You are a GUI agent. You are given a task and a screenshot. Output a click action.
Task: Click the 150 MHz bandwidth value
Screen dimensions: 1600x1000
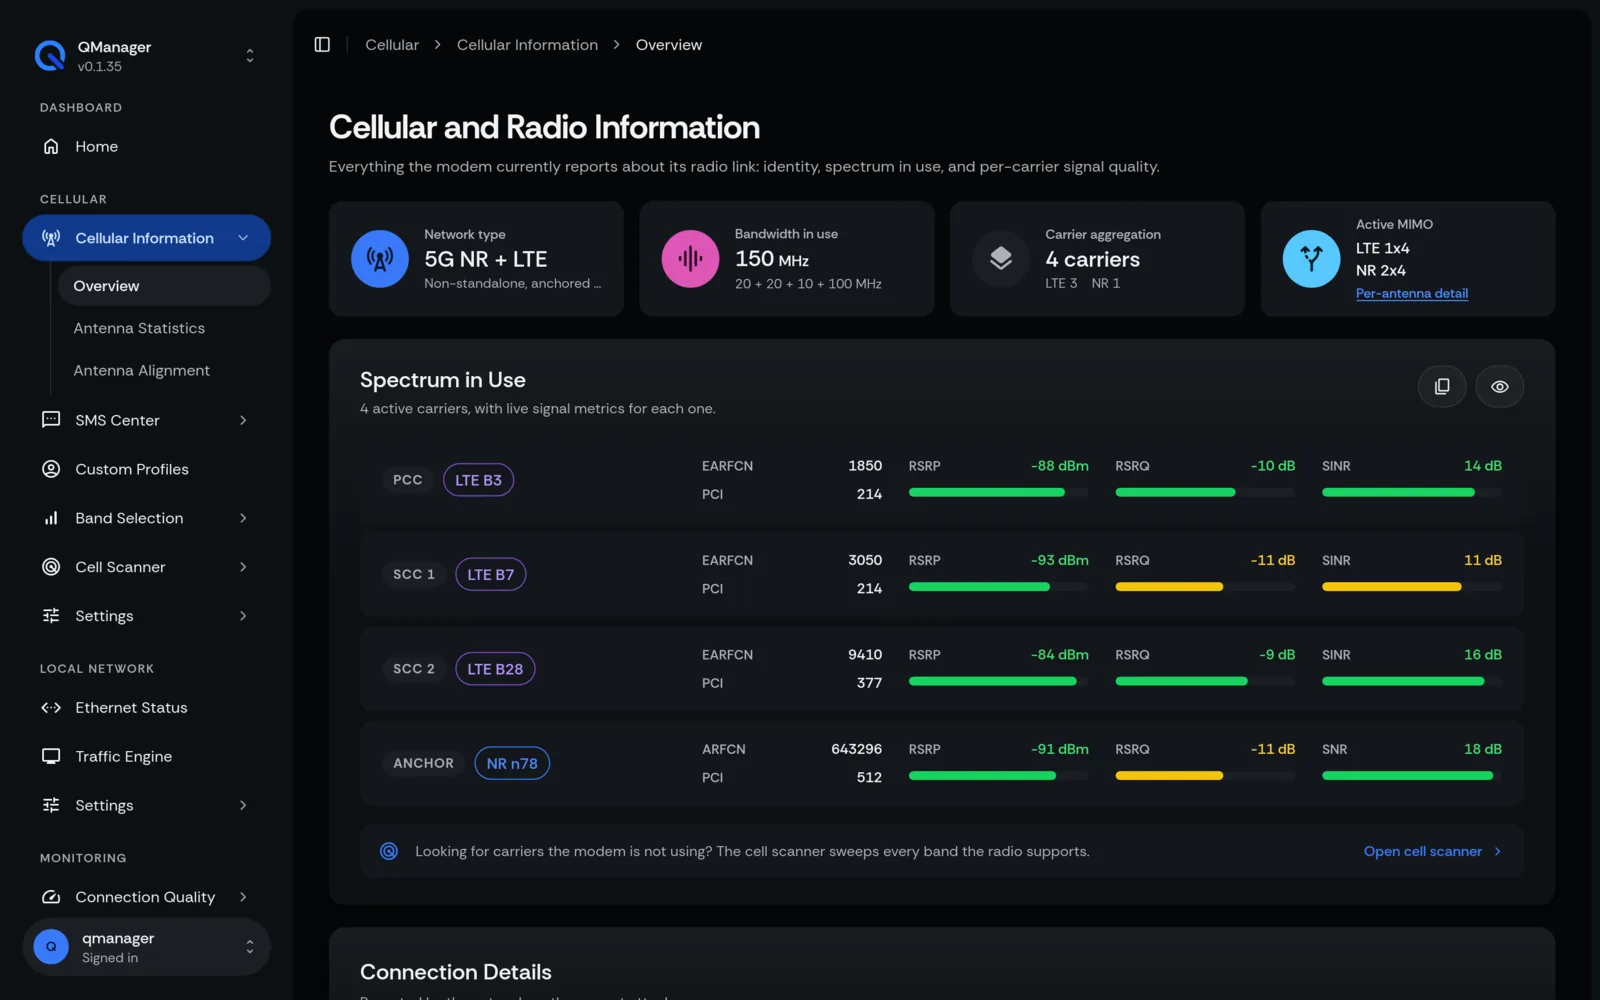772,259
